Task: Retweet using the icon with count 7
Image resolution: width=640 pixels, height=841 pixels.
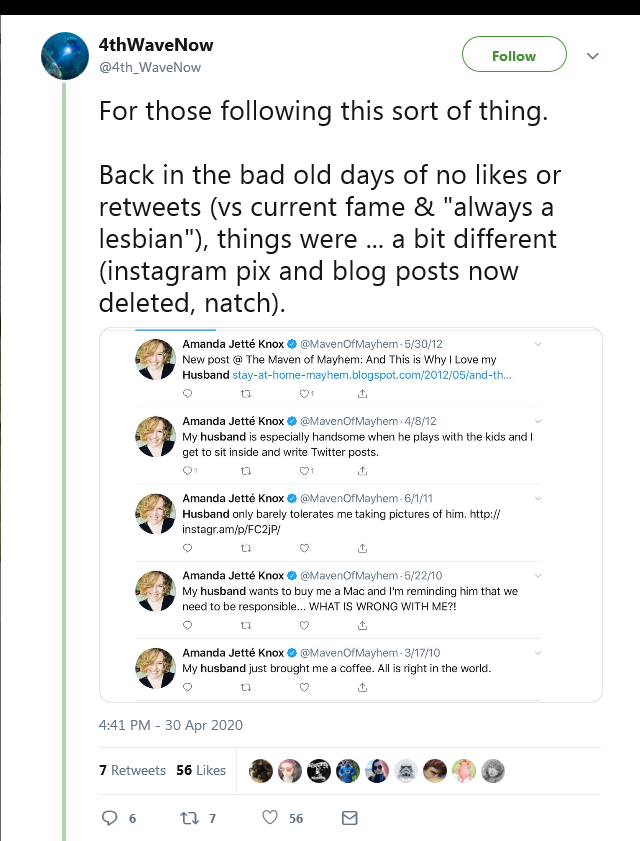Action: (189, 818)
